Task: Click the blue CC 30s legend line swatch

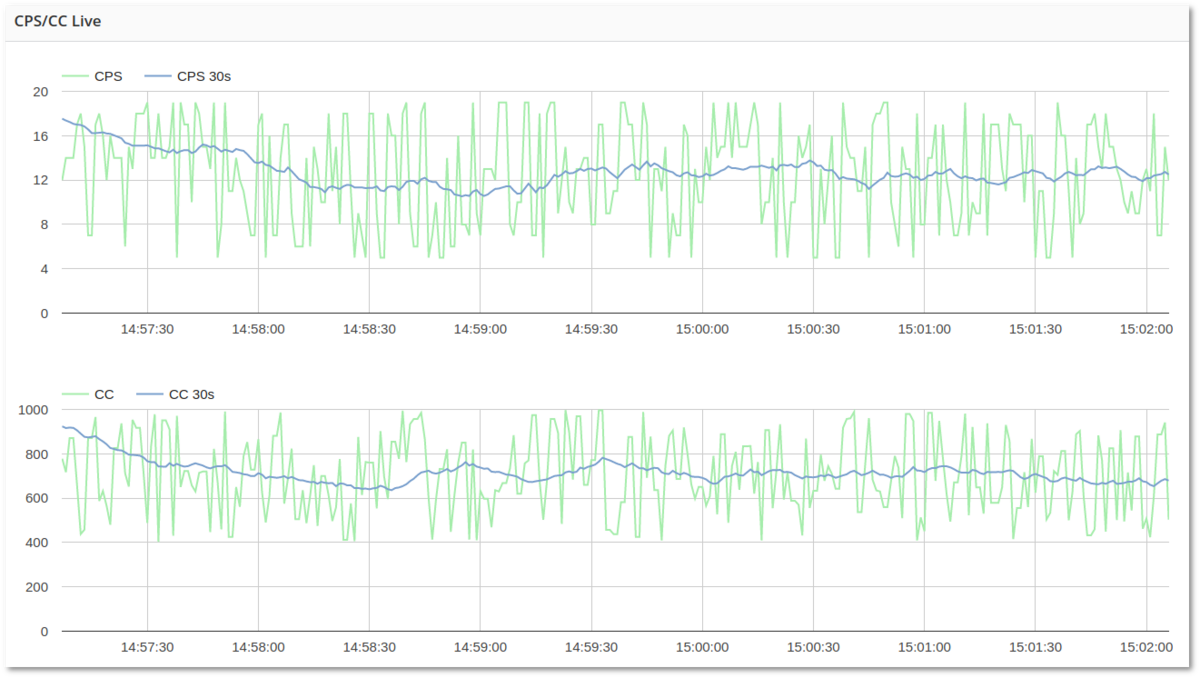Action: (x=151, y=394)
